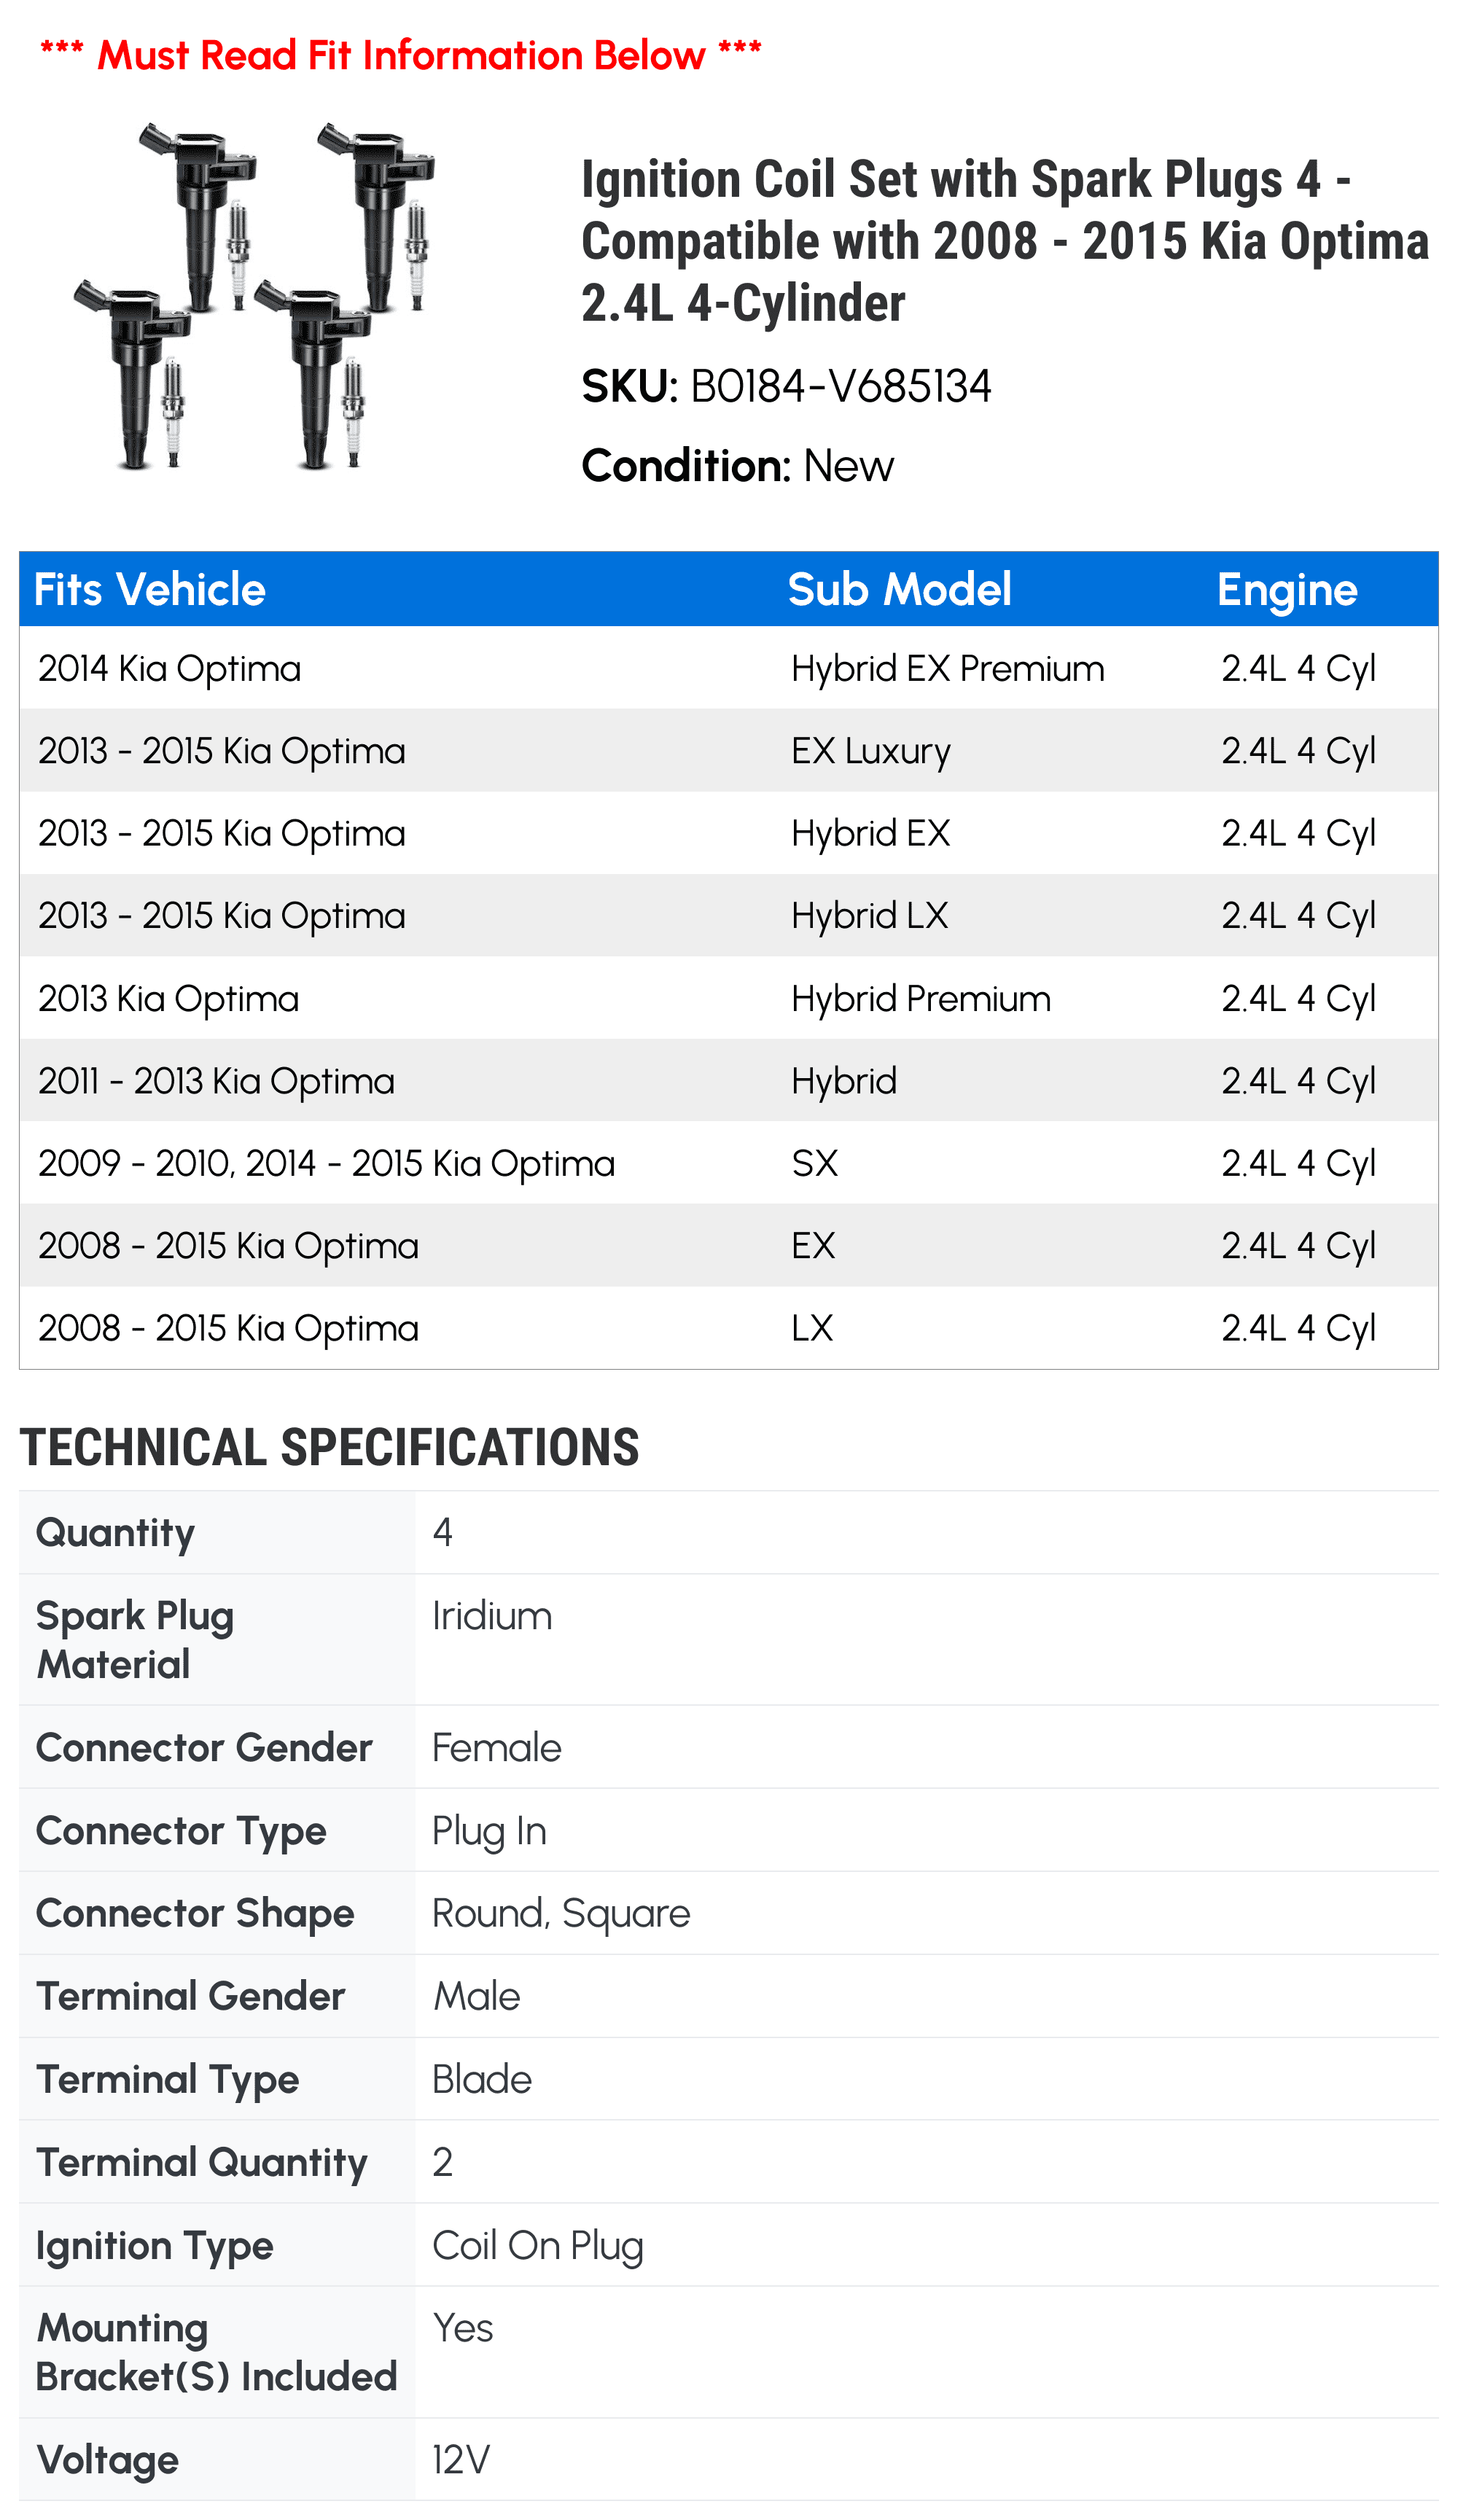Click the Voltage 12V specification row
The image size is (1458, 2520).
point(728,2460)
